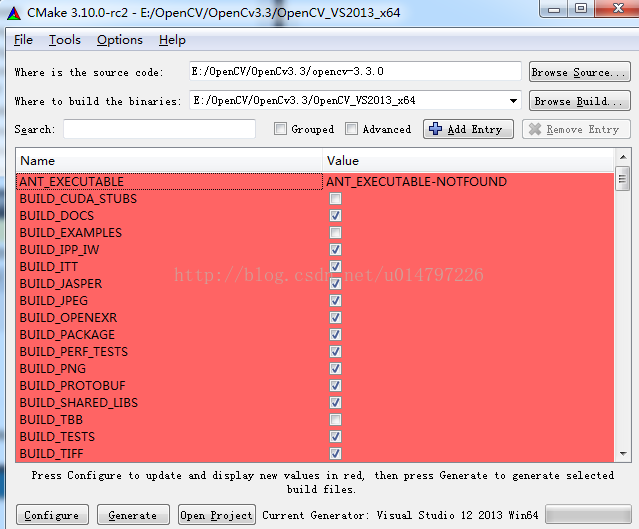Click the source code path field
Viewport: 639px width, 529px height.
[355, 71]
